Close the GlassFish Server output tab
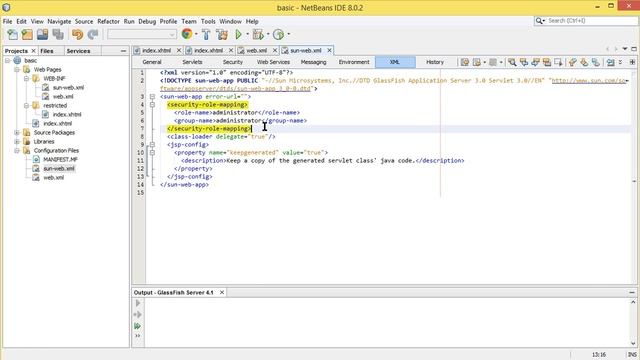 click(x=222, y=293)
